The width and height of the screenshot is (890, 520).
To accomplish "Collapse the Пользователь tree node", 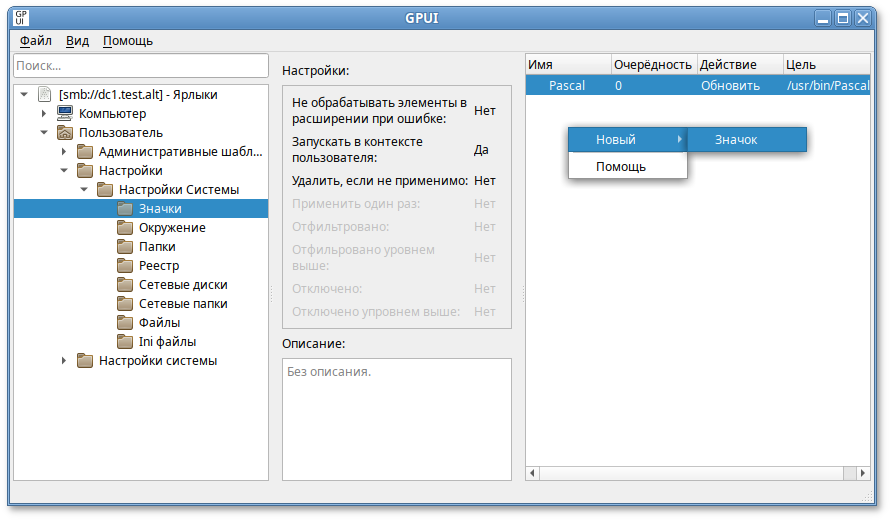I will click(44, 133).
